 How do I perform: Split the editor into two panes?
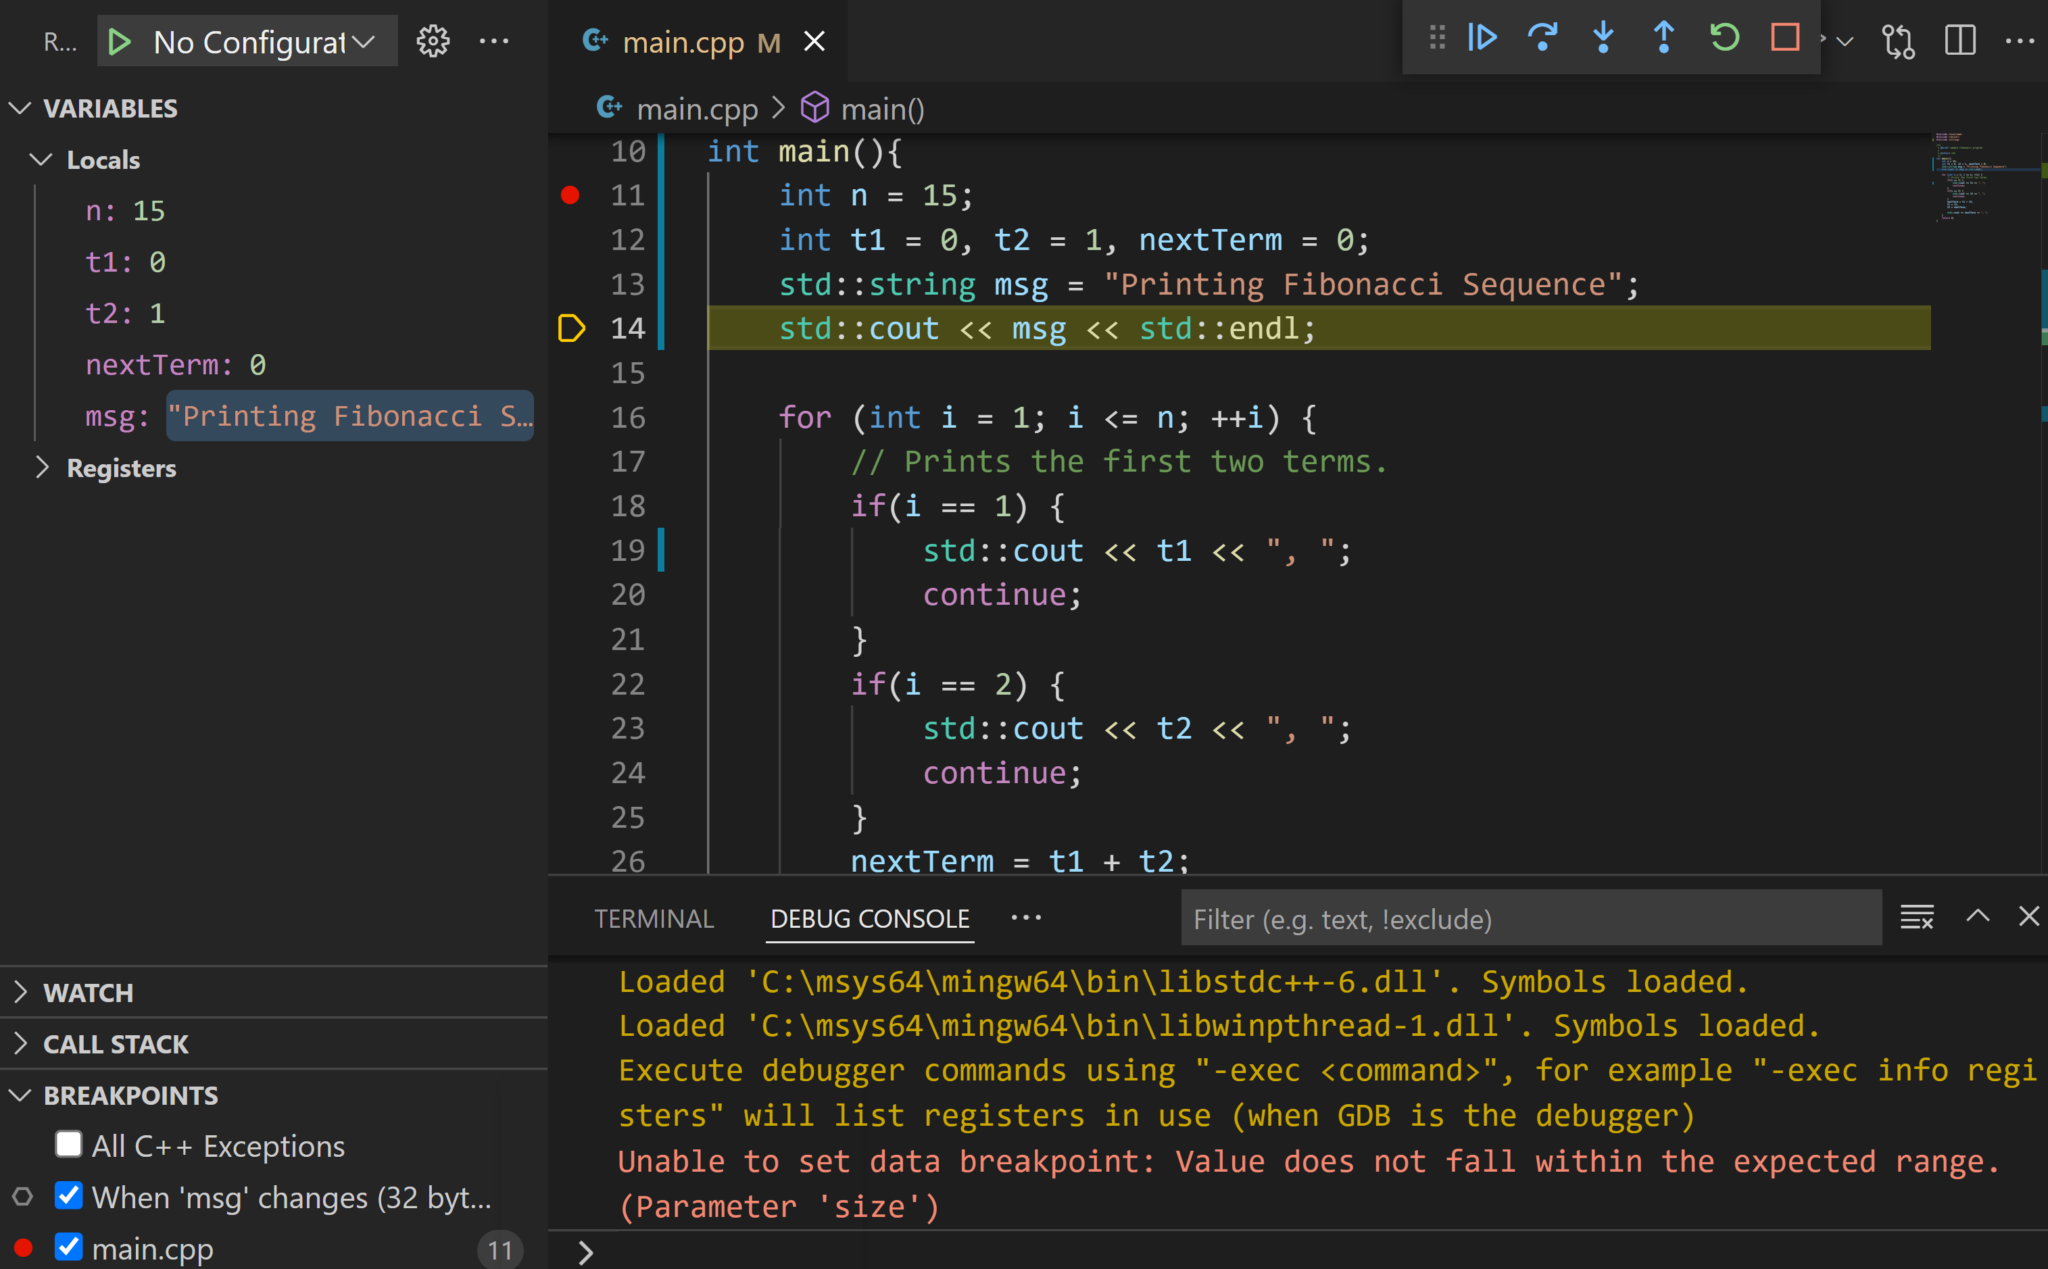tap(1959, 41)
